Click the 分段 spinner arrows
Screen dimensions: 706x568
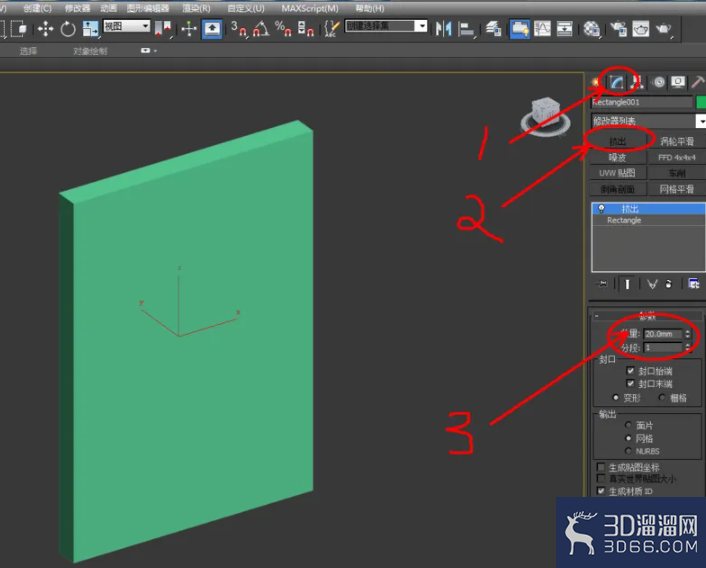click(x=688, y=347)
